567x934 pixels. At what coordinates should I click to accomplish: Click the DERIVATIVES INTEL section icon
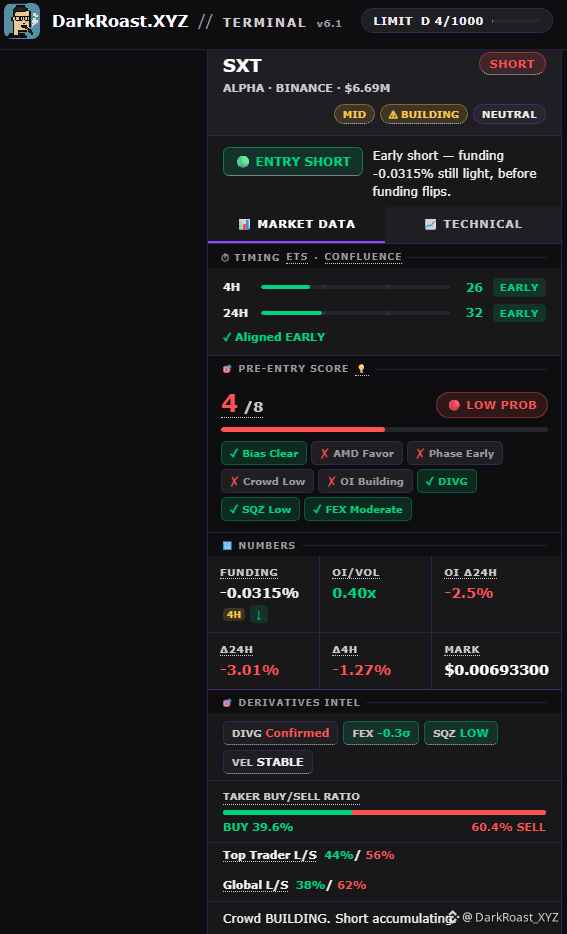pyautogui.click(x=226, y=703)
